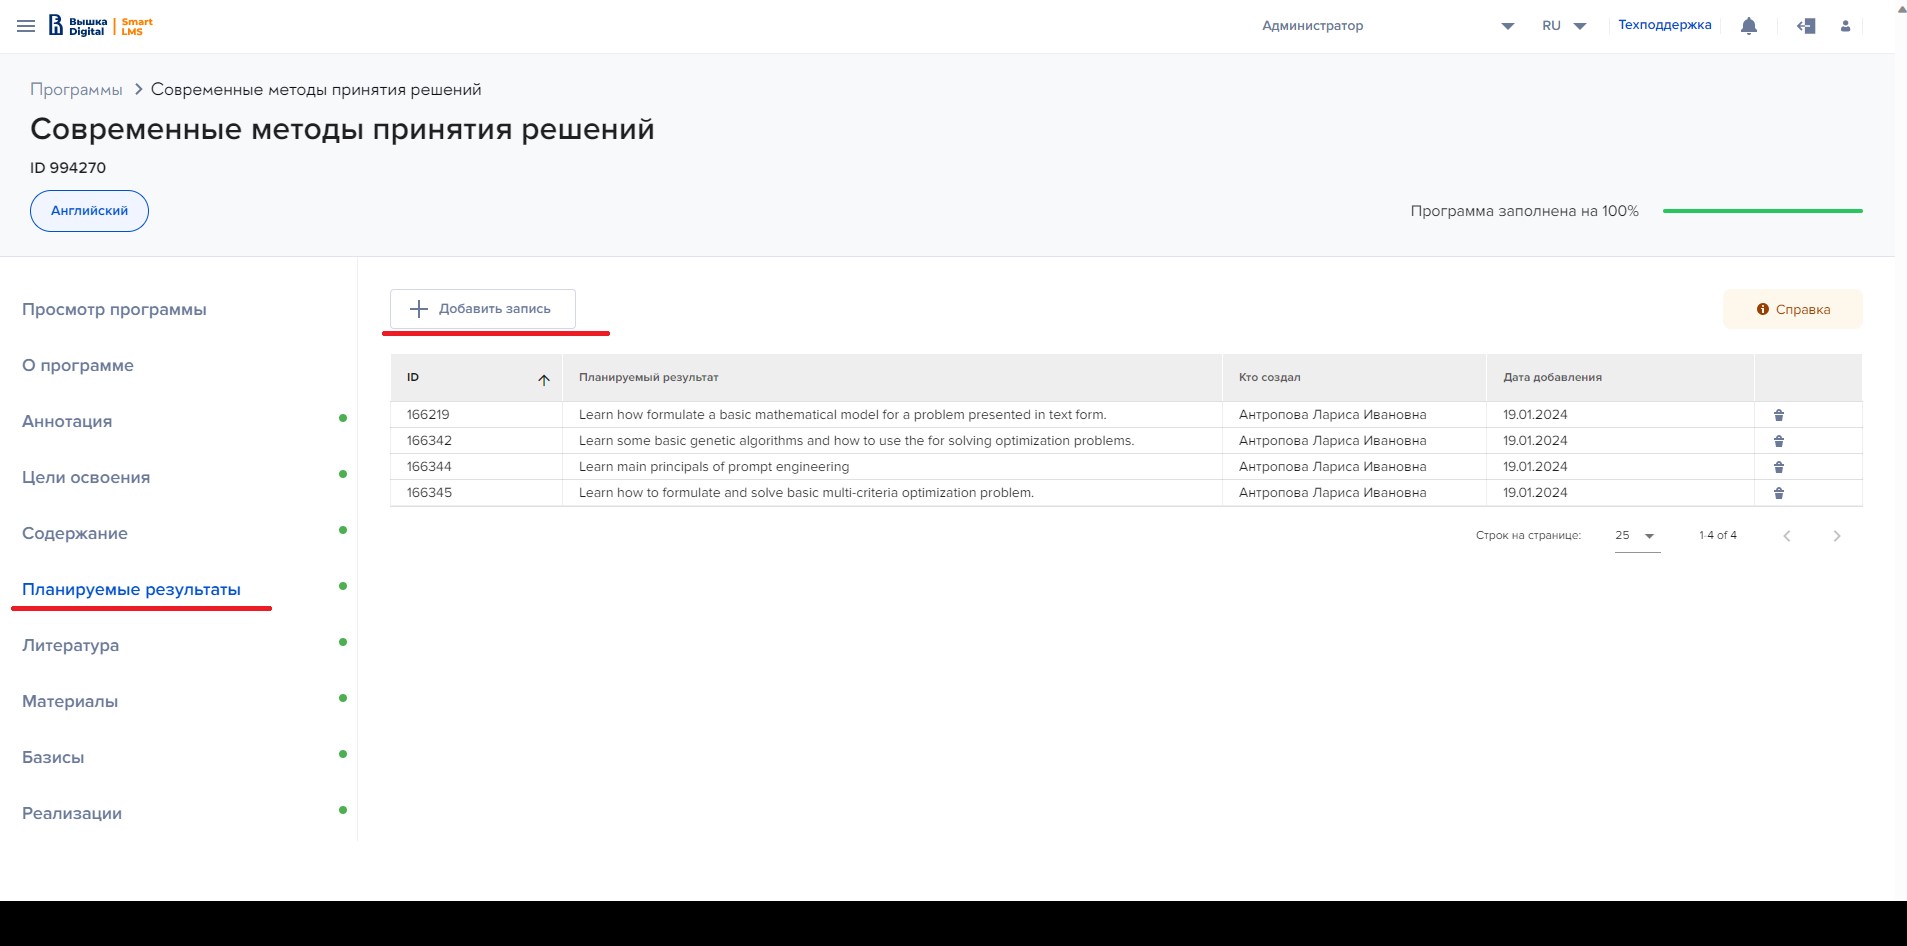
Task: Open the hamburger navigation menu
Action: click(26, 26)
